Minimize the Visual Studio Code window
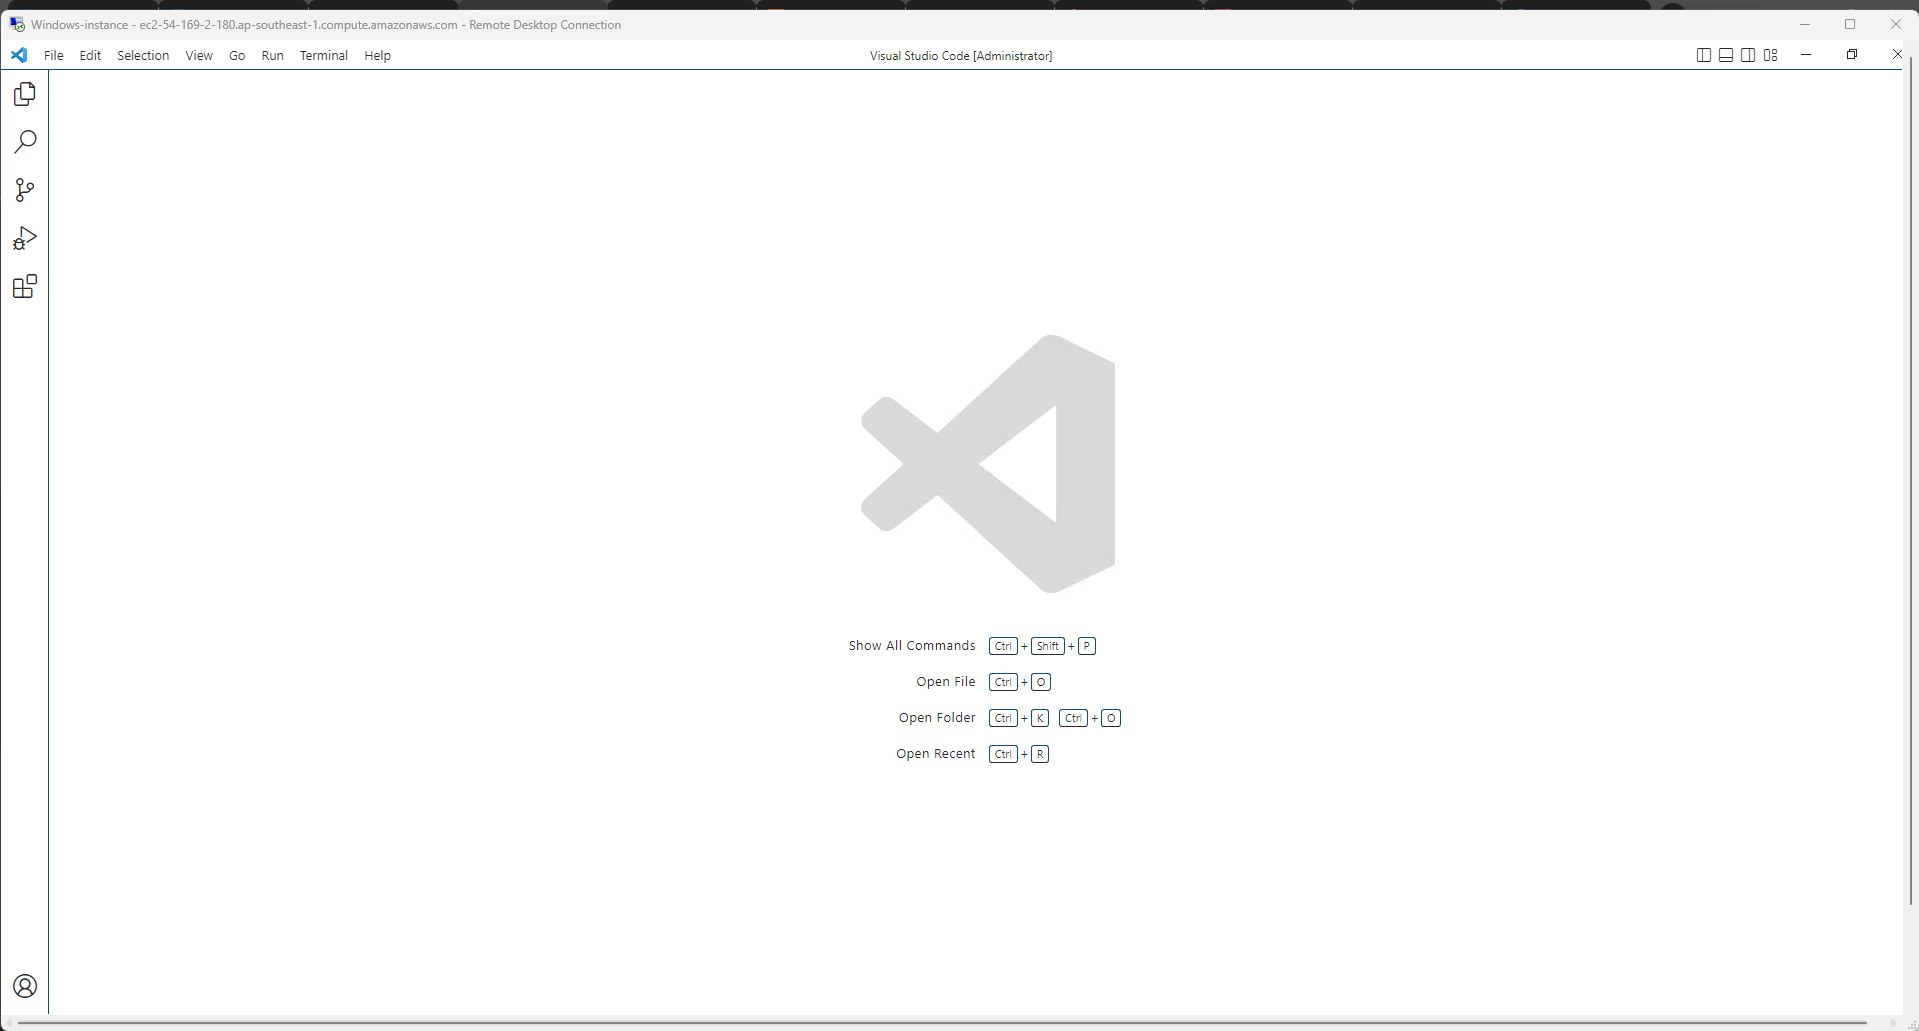 [x=1806, y=55]
